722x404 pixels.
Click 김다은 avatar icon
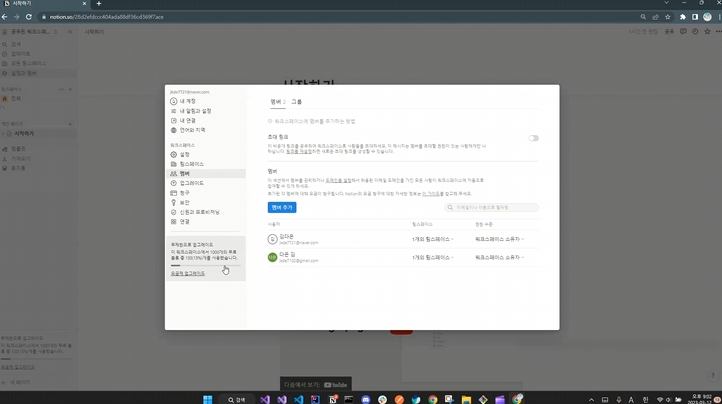273,239
